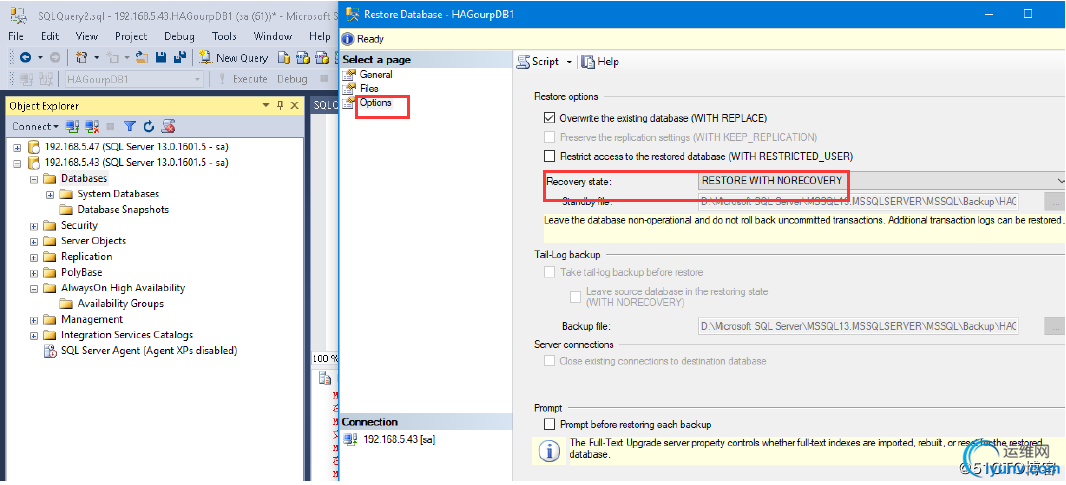Expand the Integration Services Catalogs folder

coord(34,335)
